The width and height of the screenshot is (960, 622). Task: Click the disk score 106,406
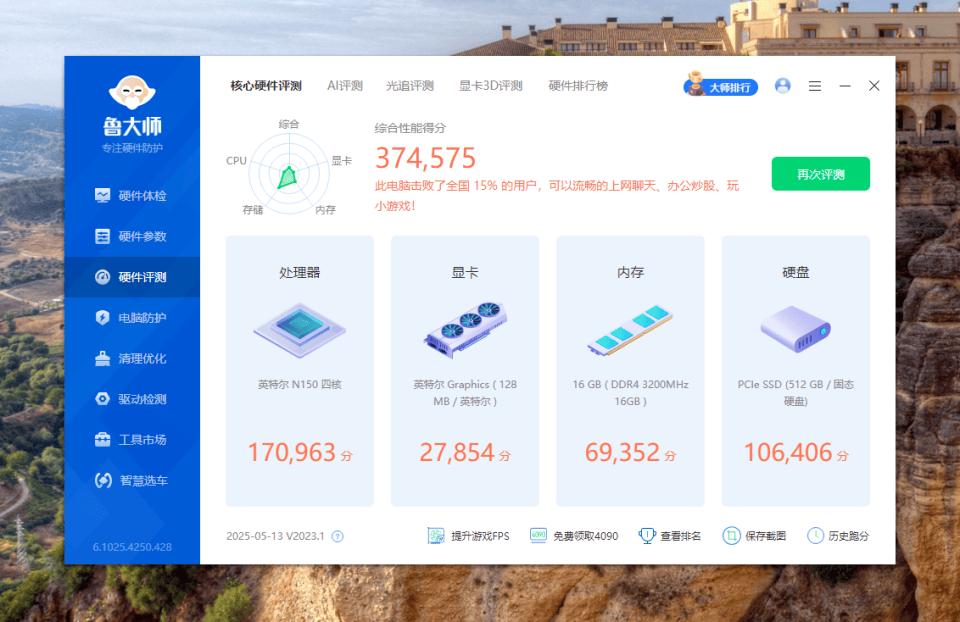pyautogui.click(x=788, y=452)
